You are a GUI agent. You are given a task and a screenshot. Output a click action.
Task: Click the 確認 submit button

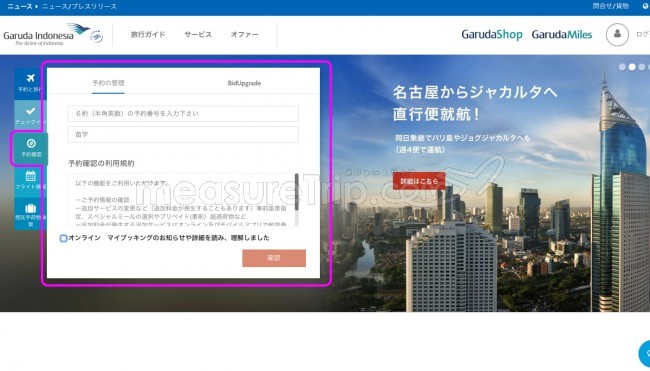click(274, 258)
